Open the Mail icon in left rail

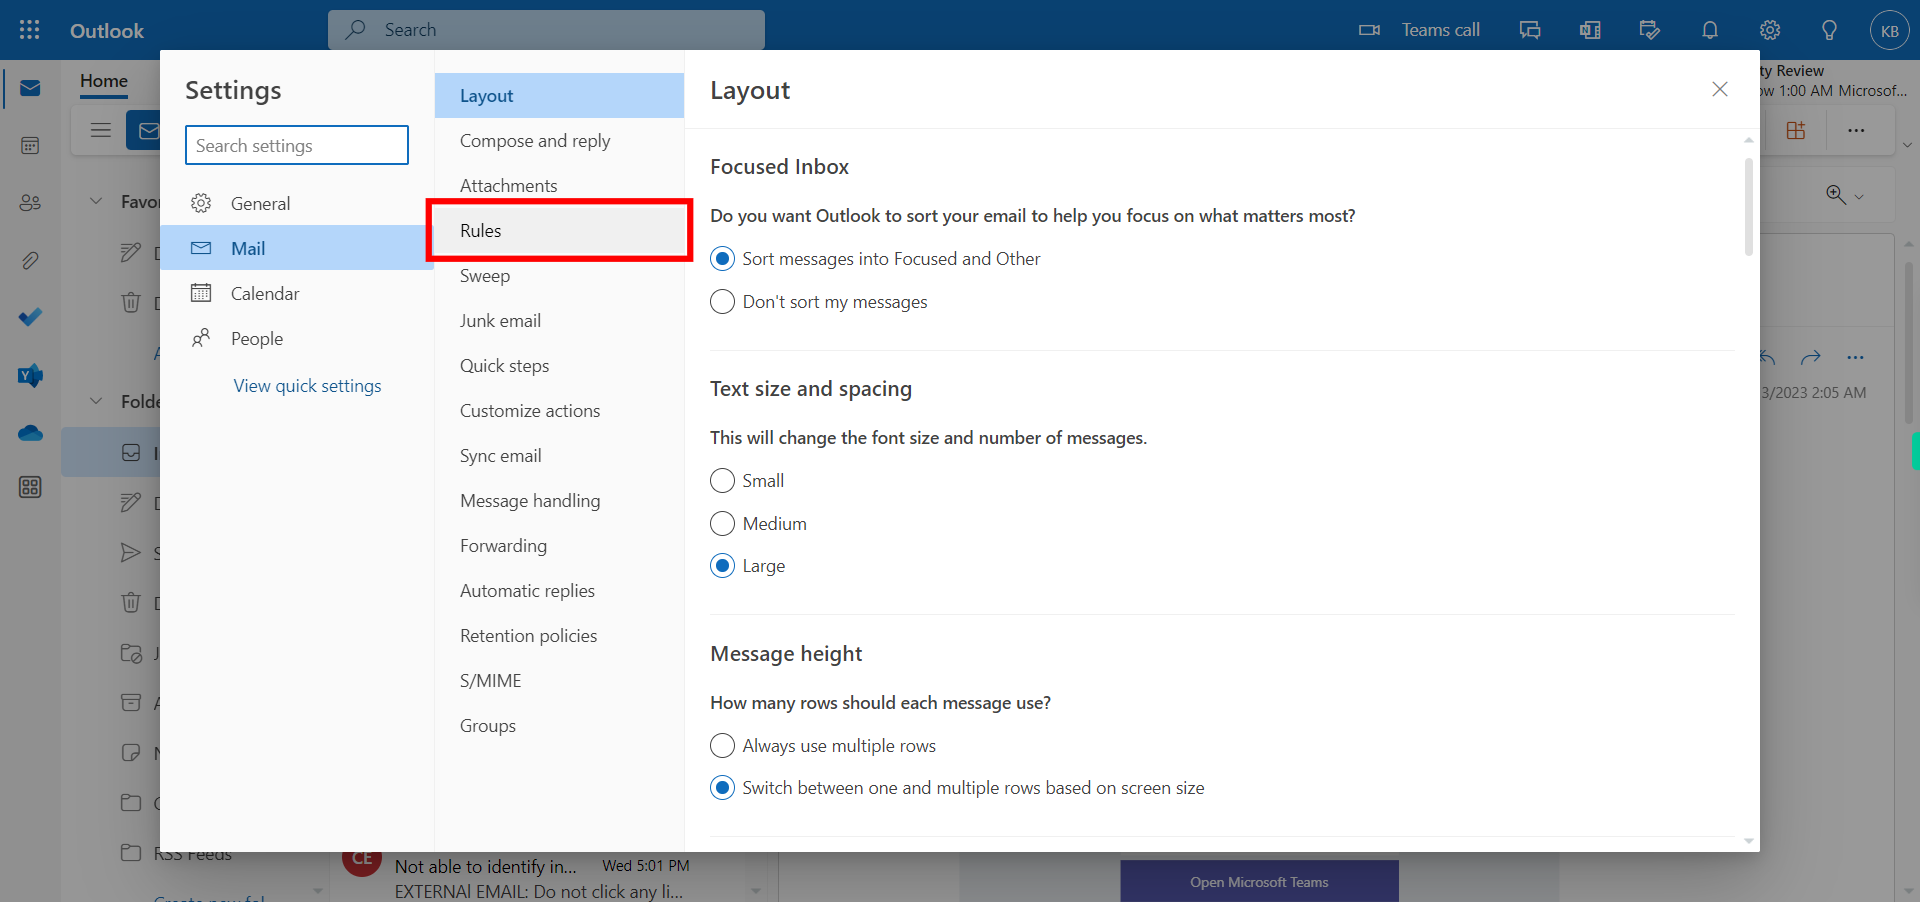pos(30,88)
